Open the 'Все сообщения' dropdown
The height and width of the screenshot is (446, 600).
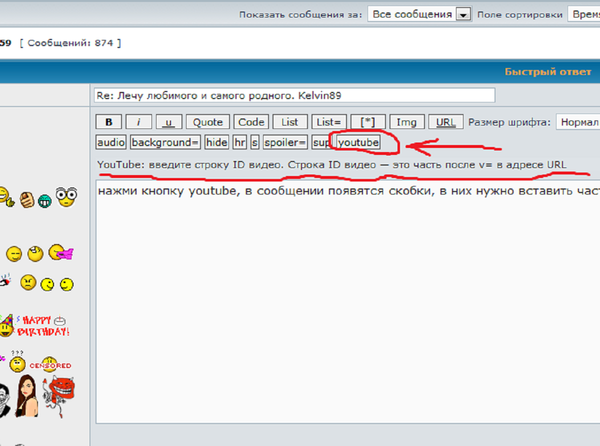click(x=419, y=15)
